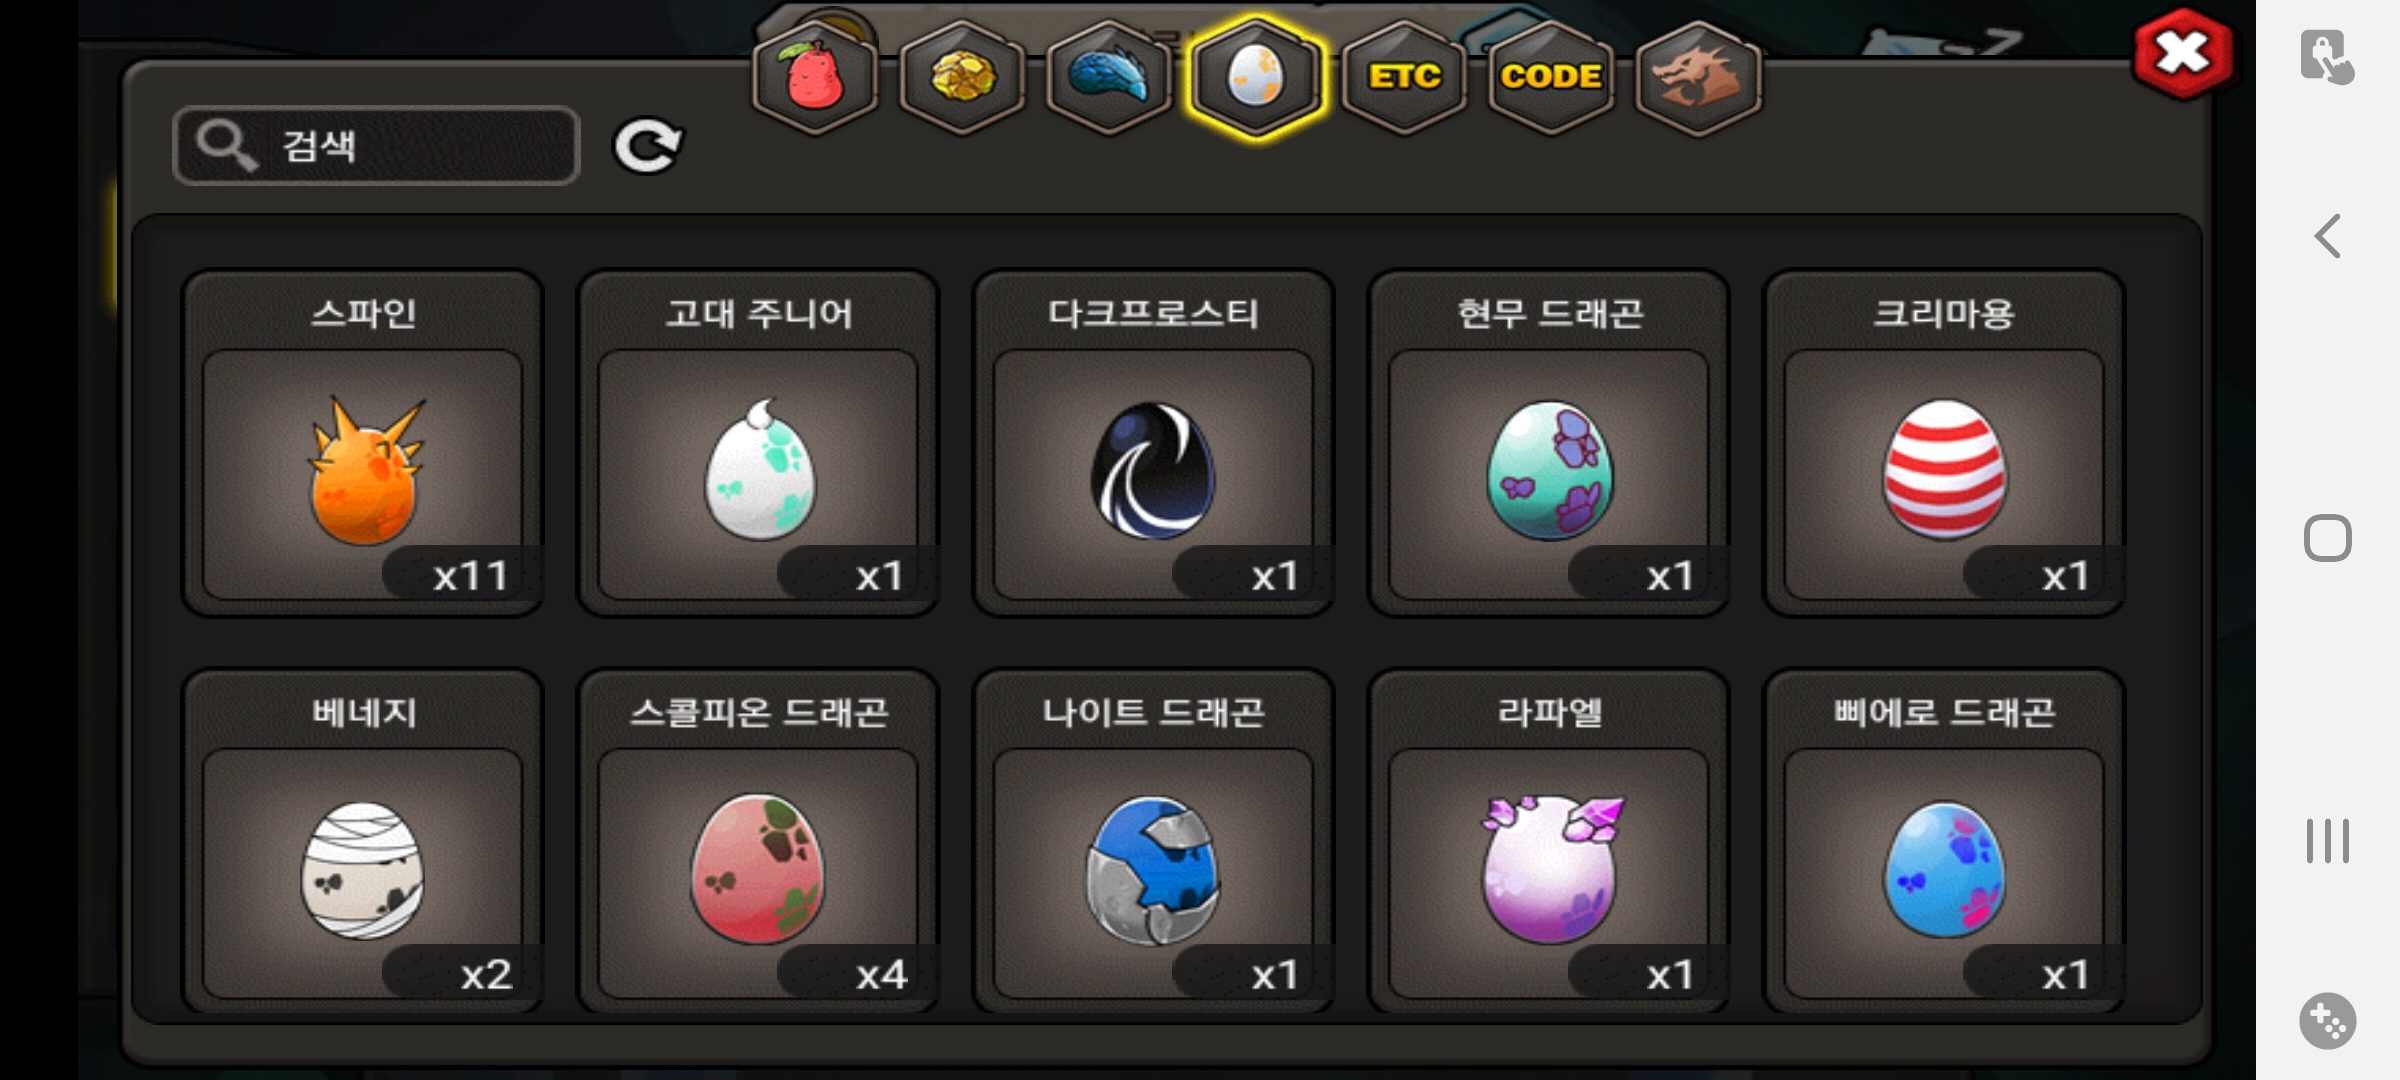The image size is (2400, 1080).
Task: Select the bandaged 베네지 egg
Action: 362,841
